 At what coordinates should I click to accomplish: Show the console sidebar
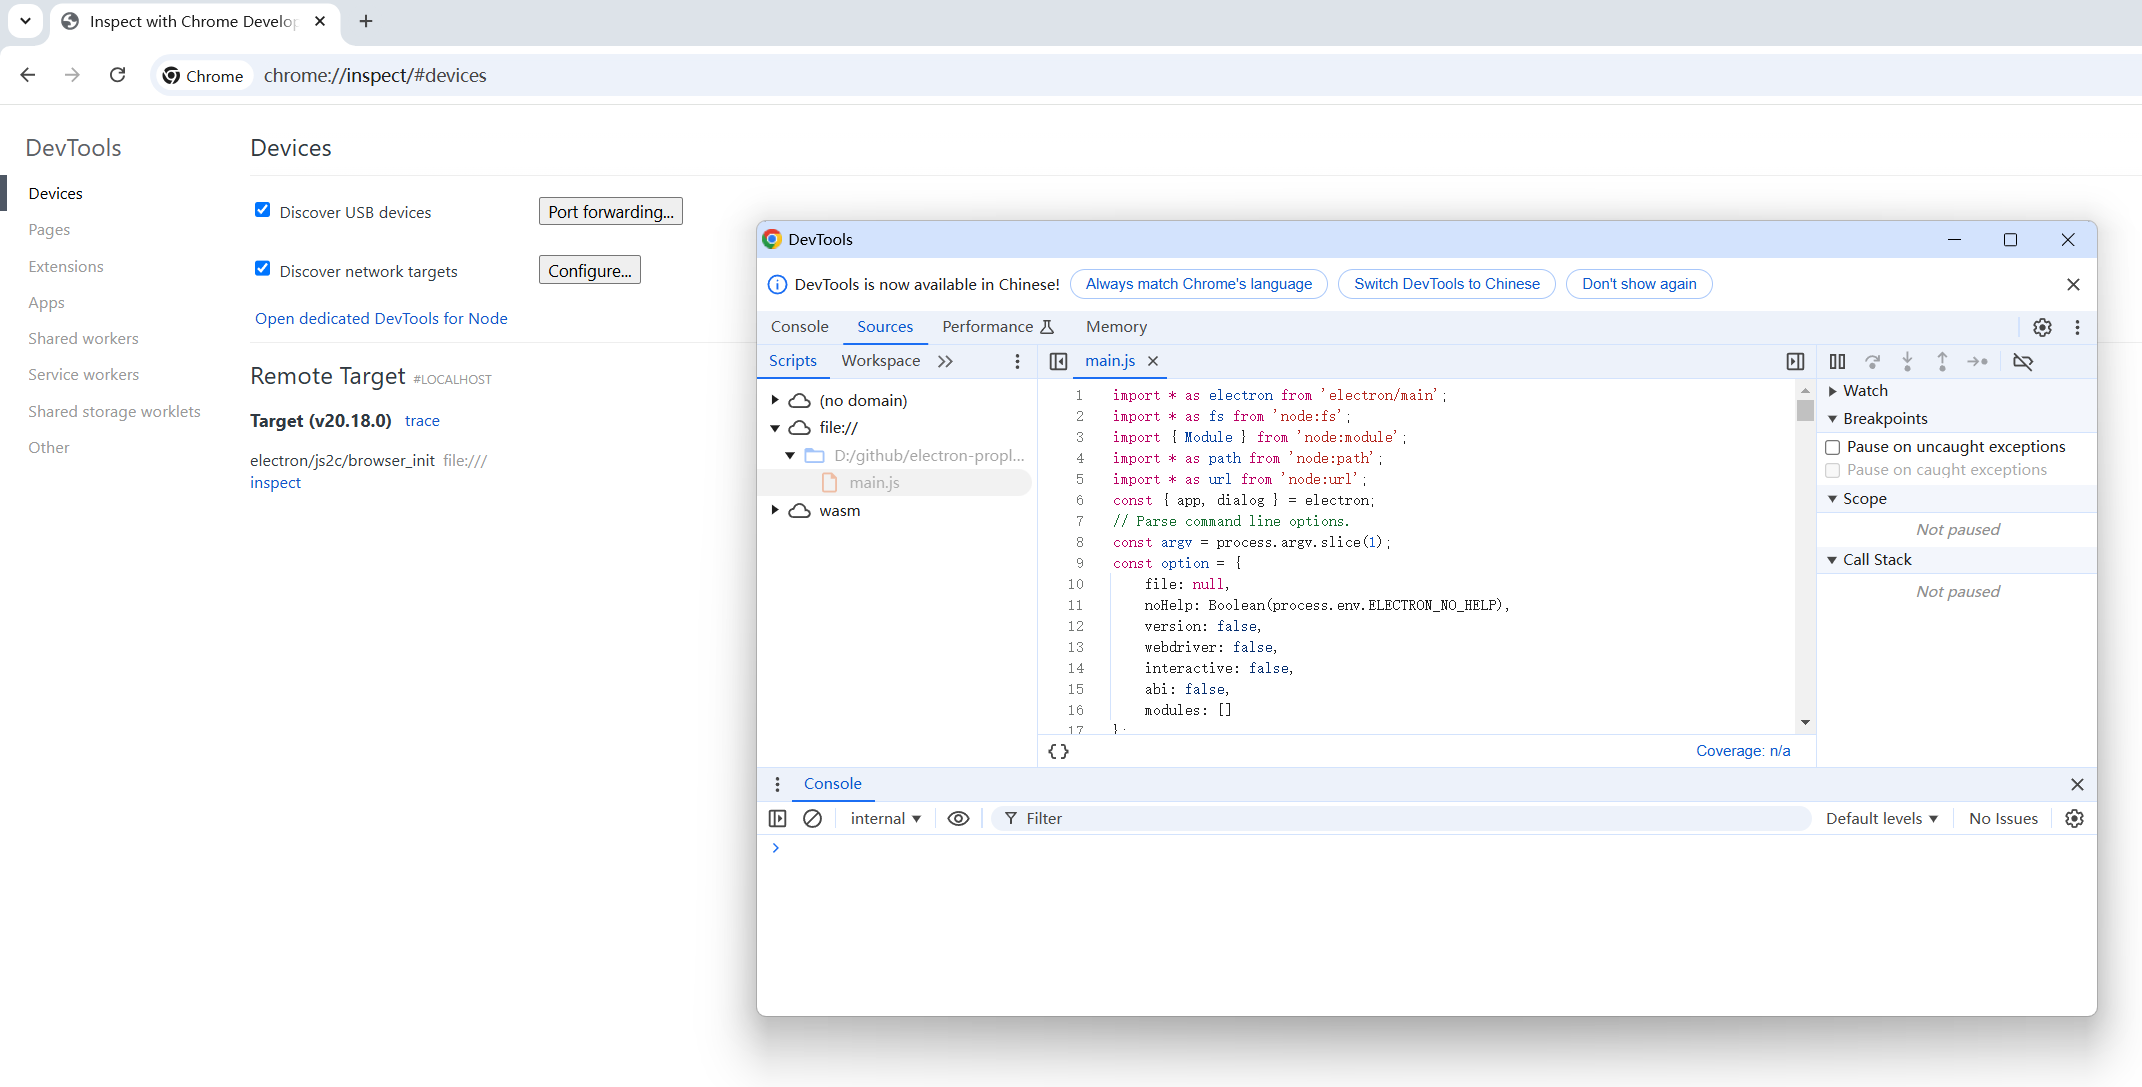click(777, 818)
